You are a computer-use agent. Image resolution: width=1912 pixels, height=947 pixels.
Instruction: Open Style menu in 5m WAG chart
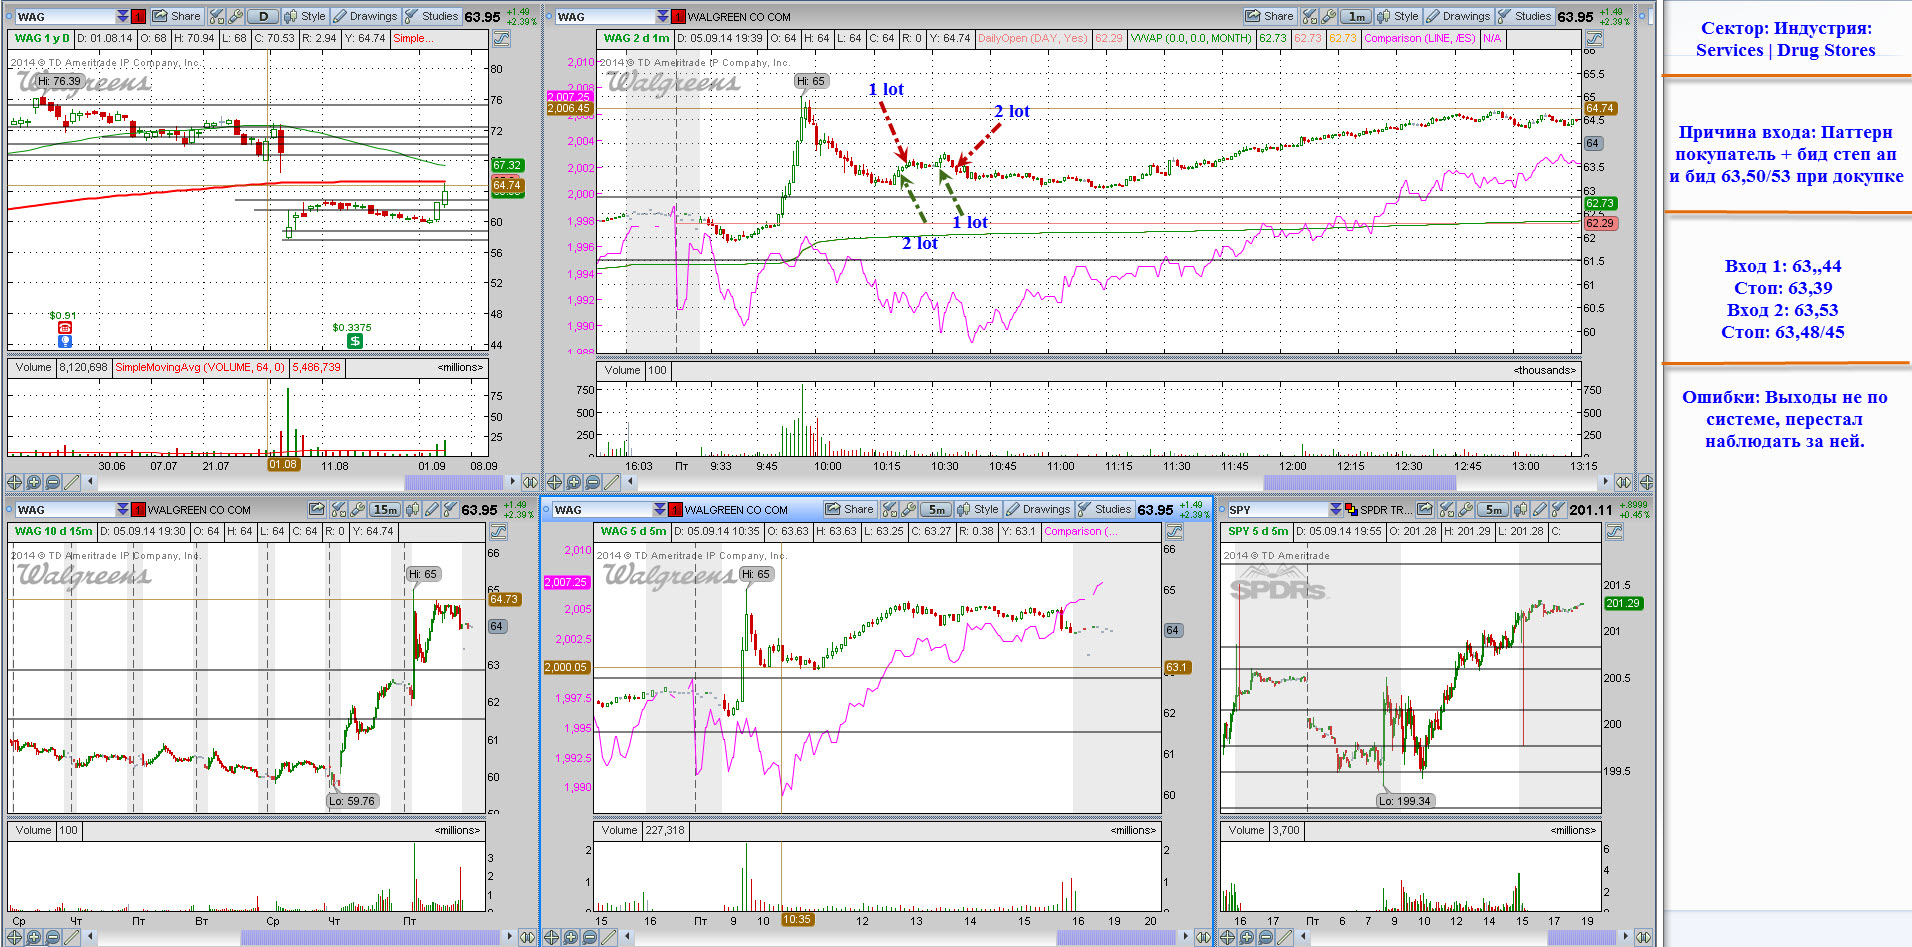tap(977, 509)
